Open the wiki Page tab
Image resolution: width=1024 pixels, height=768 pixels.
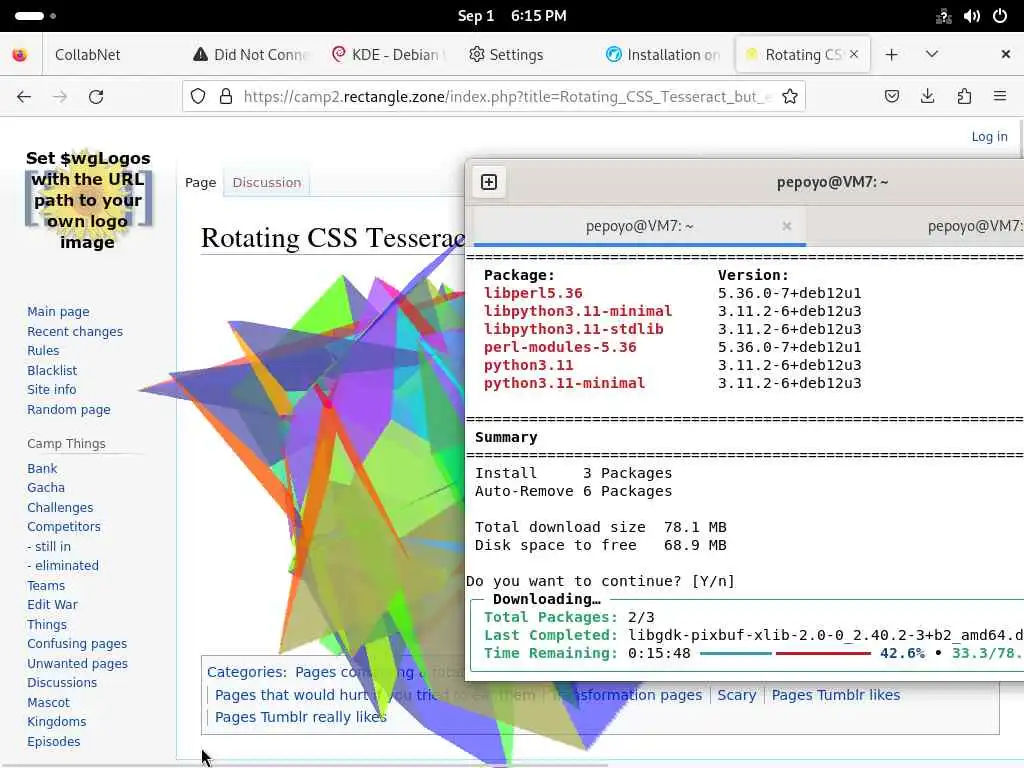(x=200, y=183)
